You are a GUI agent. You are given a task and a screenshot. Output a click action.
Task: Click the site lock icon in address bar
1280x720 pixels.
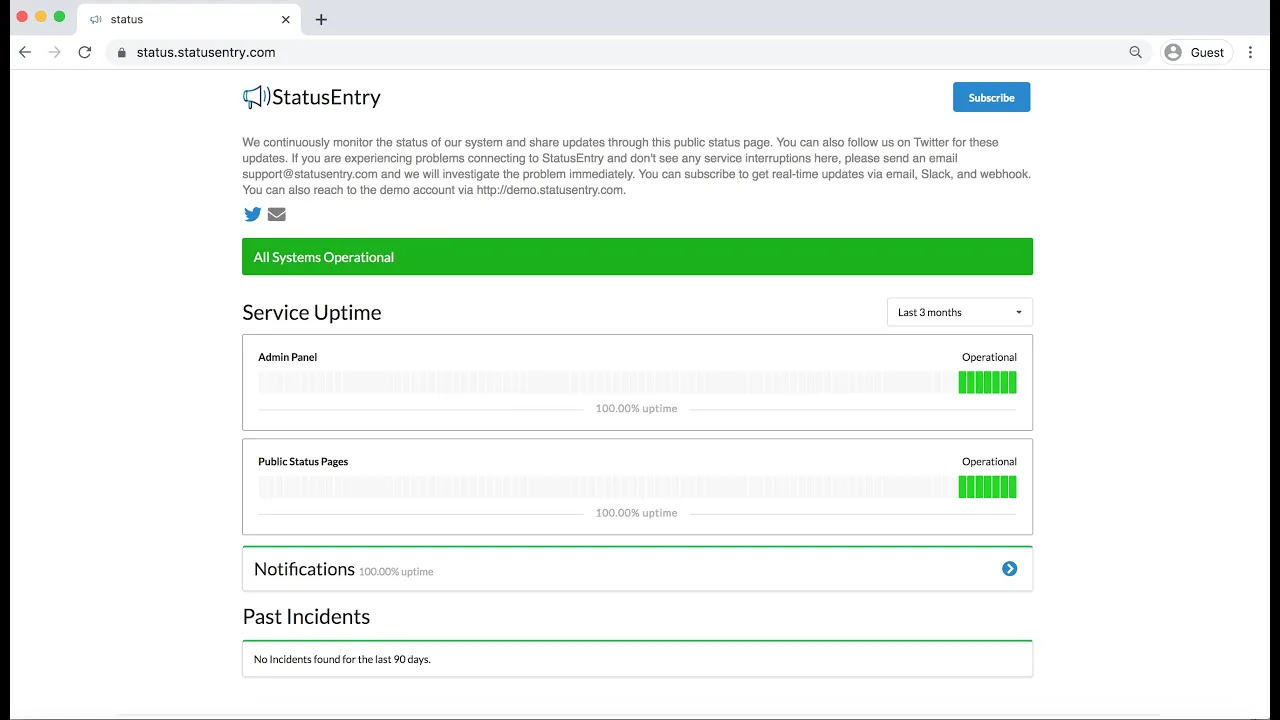tap(122, 52)
